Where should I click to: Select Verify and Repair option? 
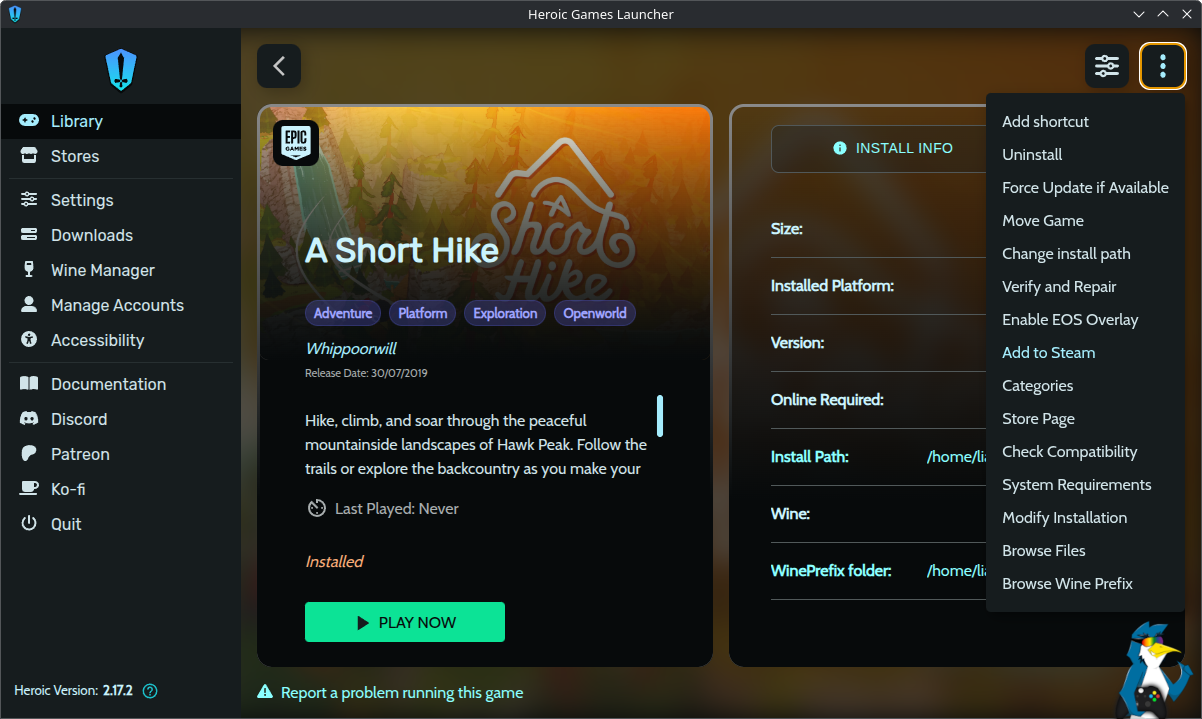click(x=1059, y=287)
